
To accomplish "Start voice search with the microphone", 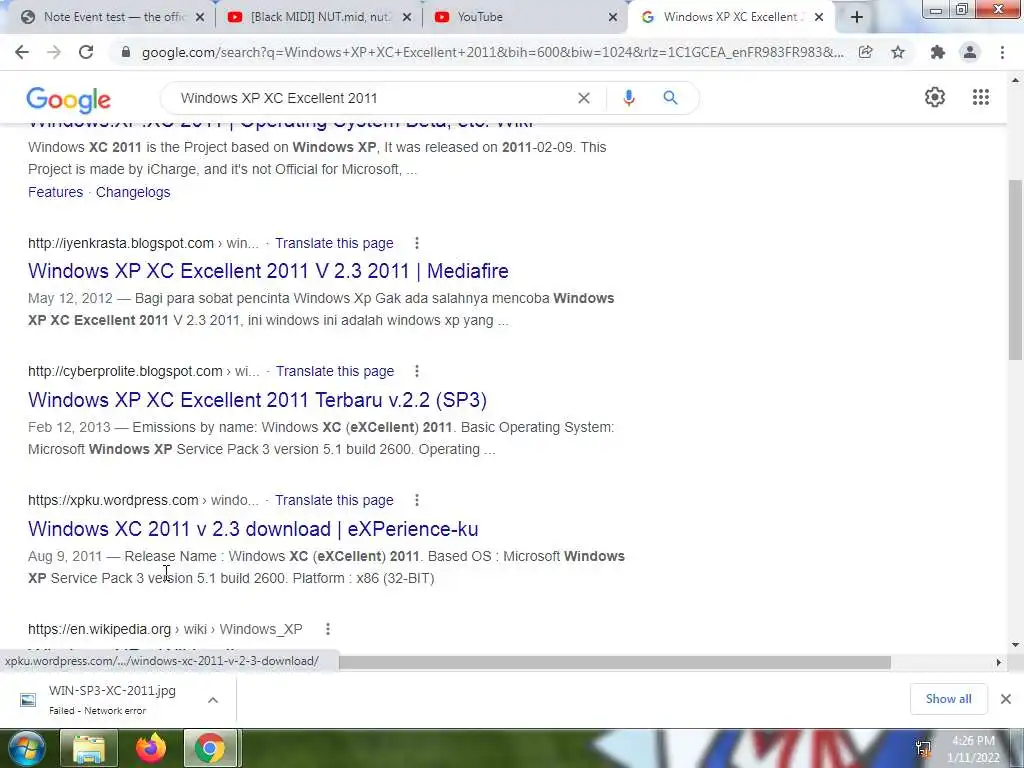I will (629, 98).
